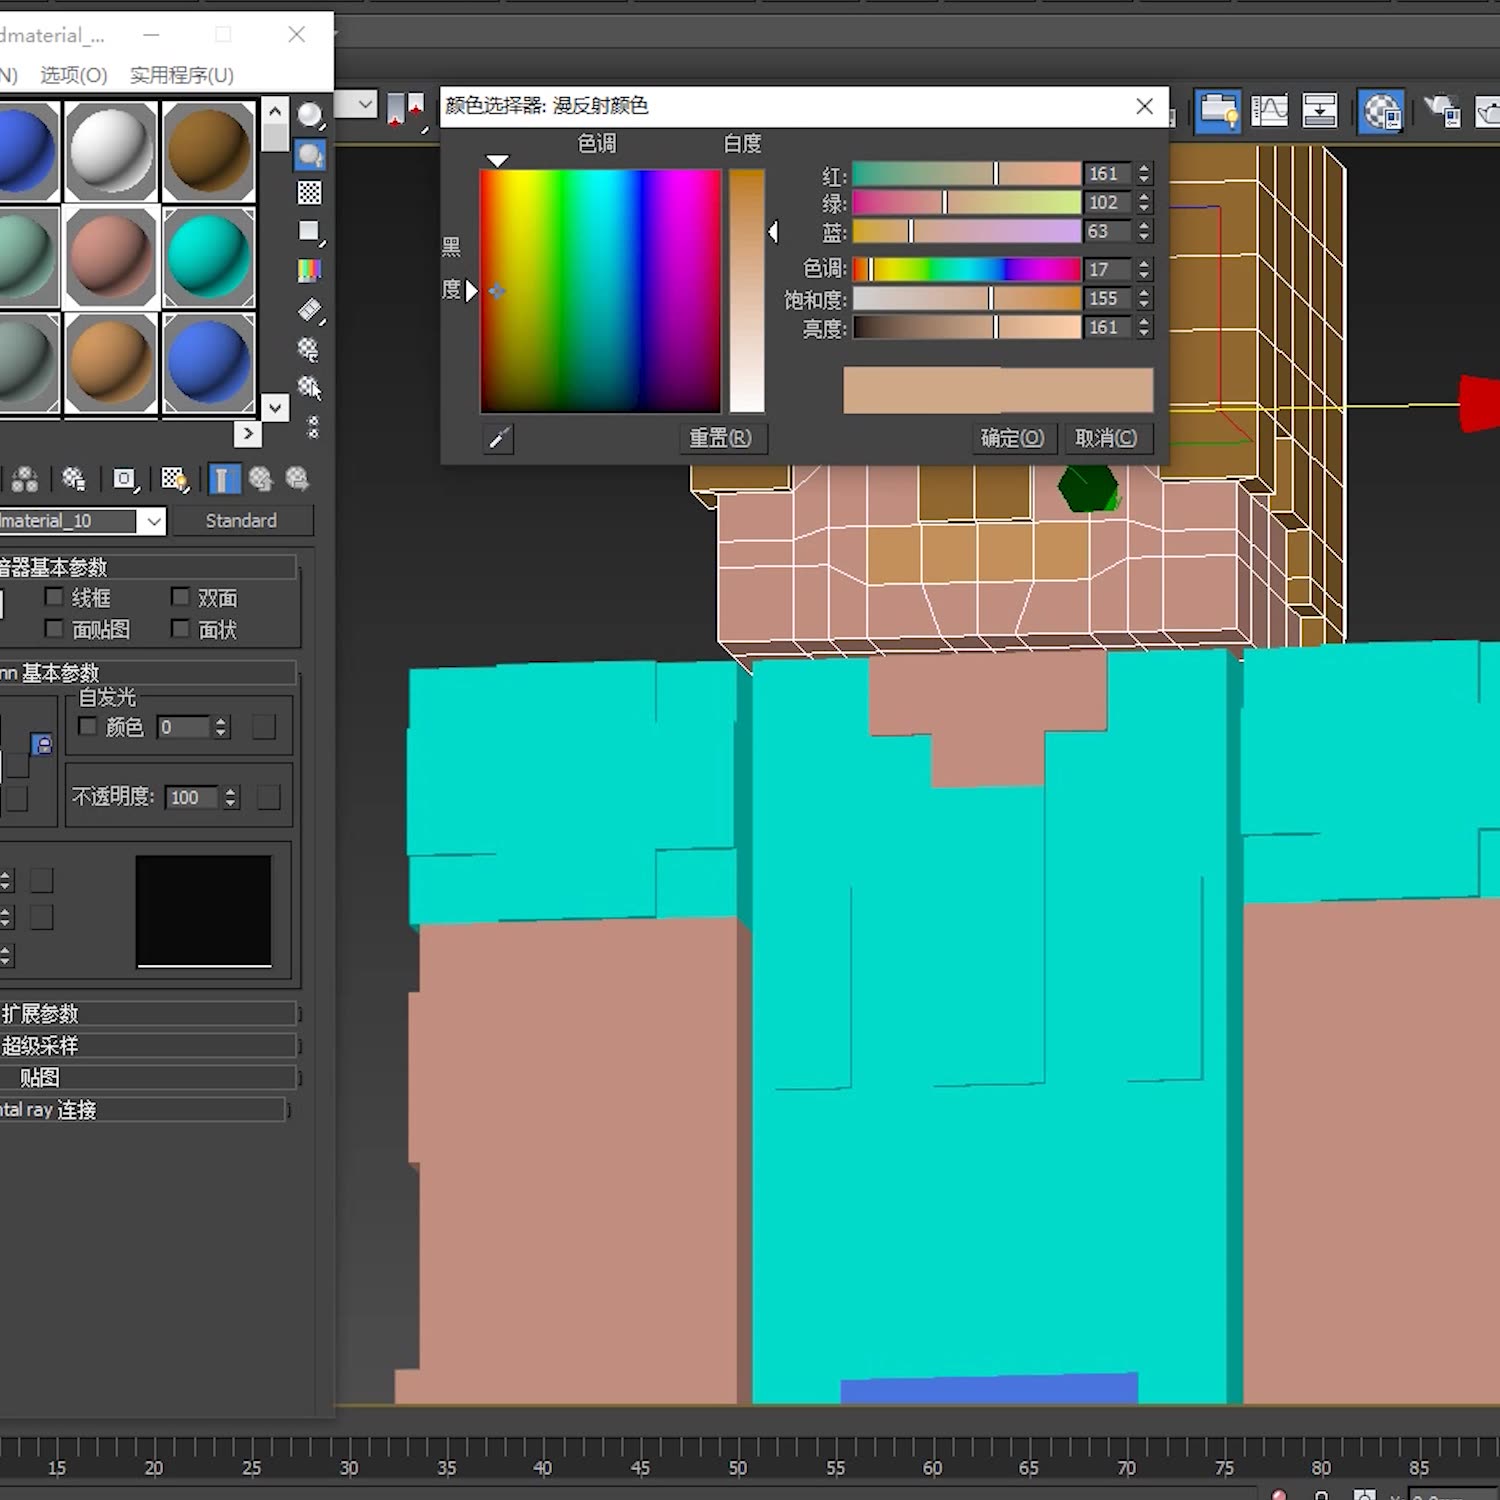Adjust the 饱和度 saturation slider

tap(966, 299)
